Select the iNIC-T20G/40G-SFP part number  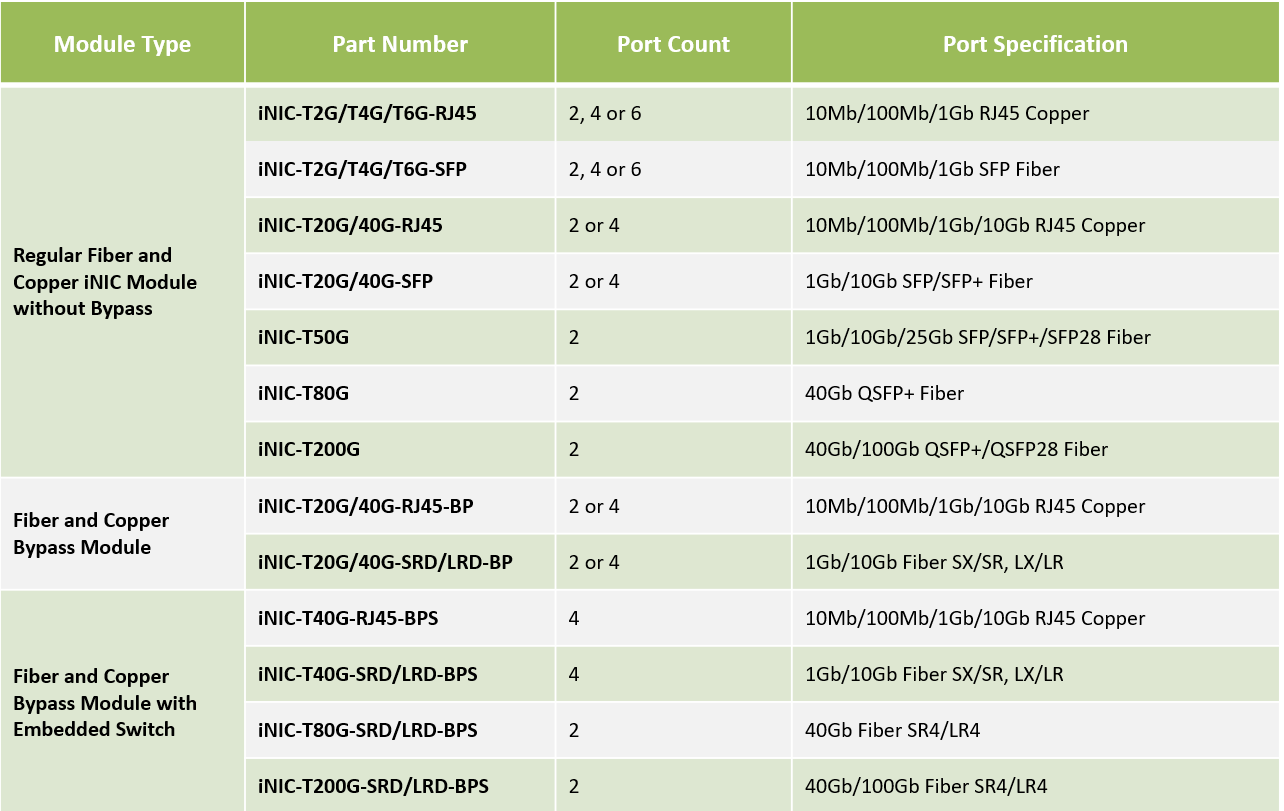(x=345, y=281)
